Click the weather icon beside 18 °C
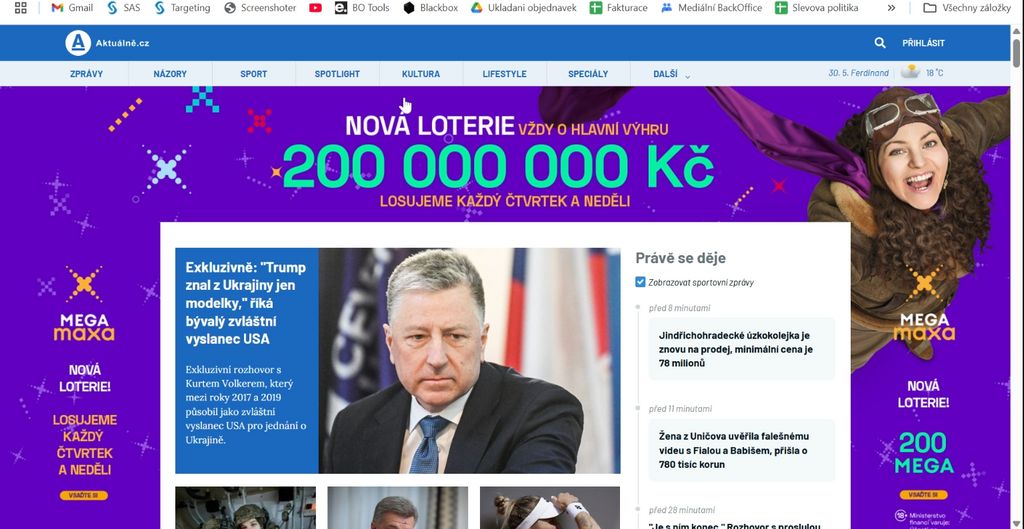 [x=910, y=72]
